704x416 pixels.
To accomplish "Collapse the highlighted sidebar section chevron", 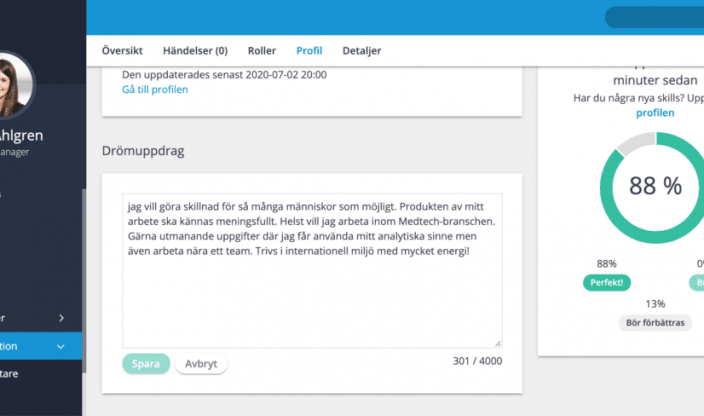I will tap(61, 346).
